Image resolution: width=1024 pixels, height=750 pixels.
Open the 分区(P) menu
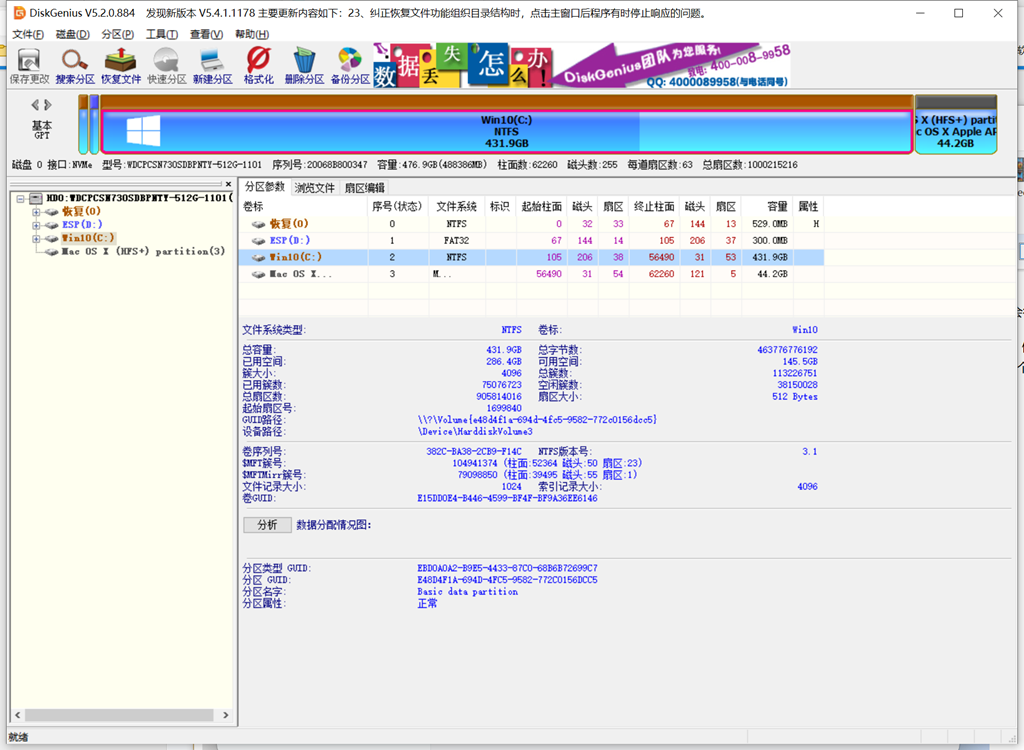[x=118, y=34]
